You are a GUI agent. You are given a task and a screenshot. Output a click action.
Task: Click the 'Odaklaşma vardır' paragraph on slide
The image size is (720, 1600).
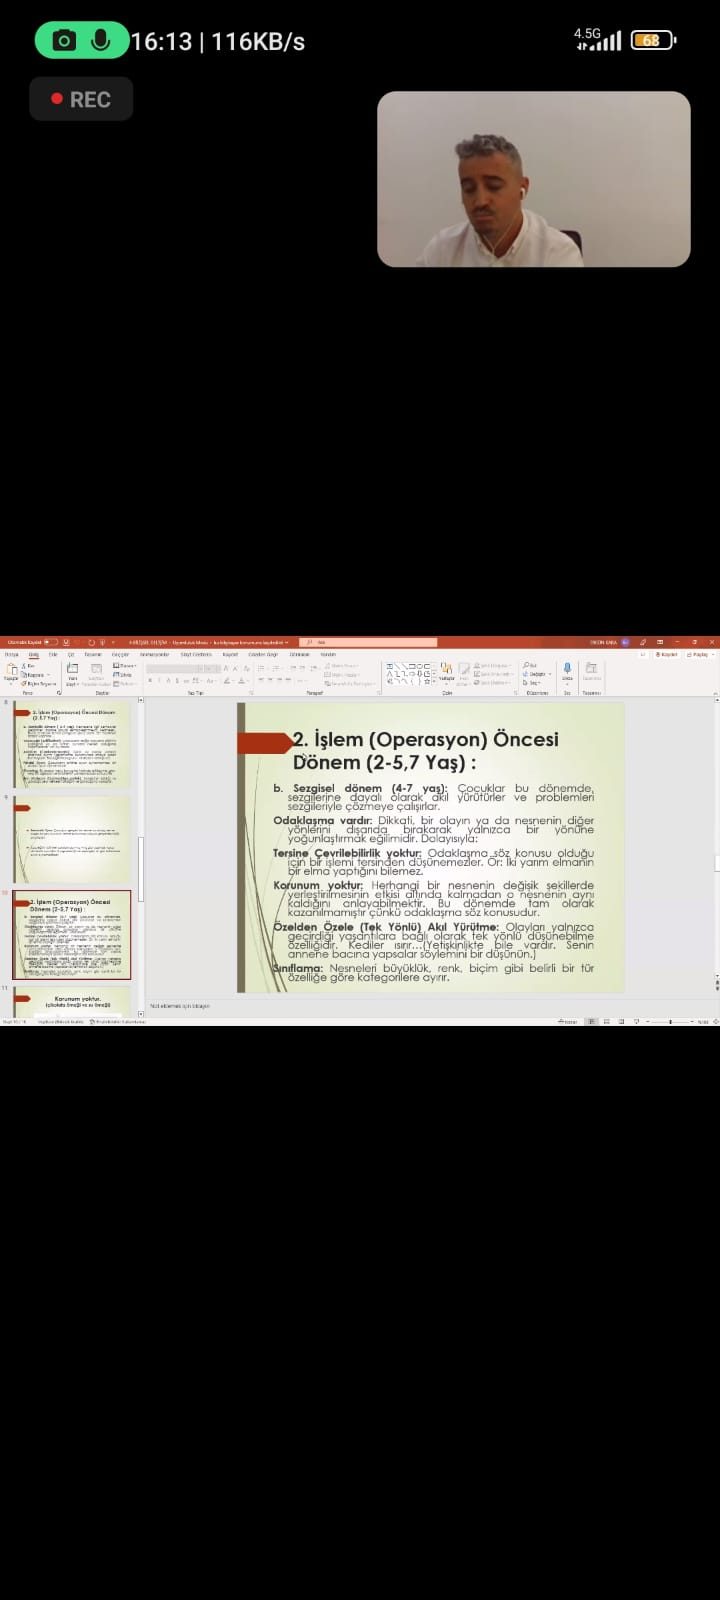click(x=433, y=829)
